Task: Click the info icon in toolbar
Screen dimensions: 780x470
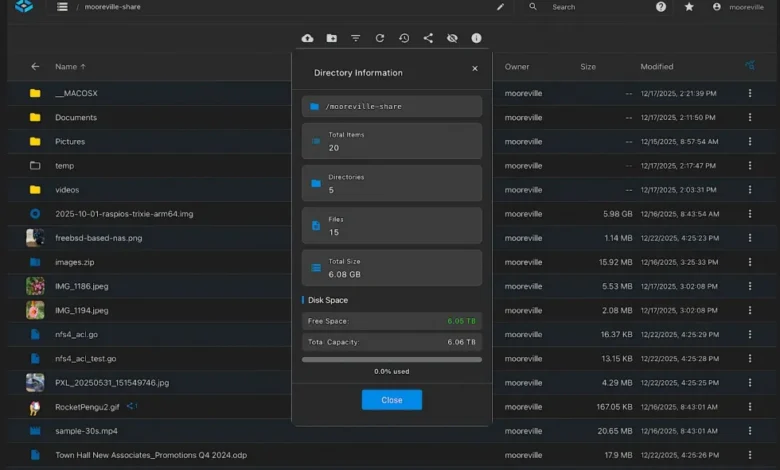Action: [x=477, y=38]
